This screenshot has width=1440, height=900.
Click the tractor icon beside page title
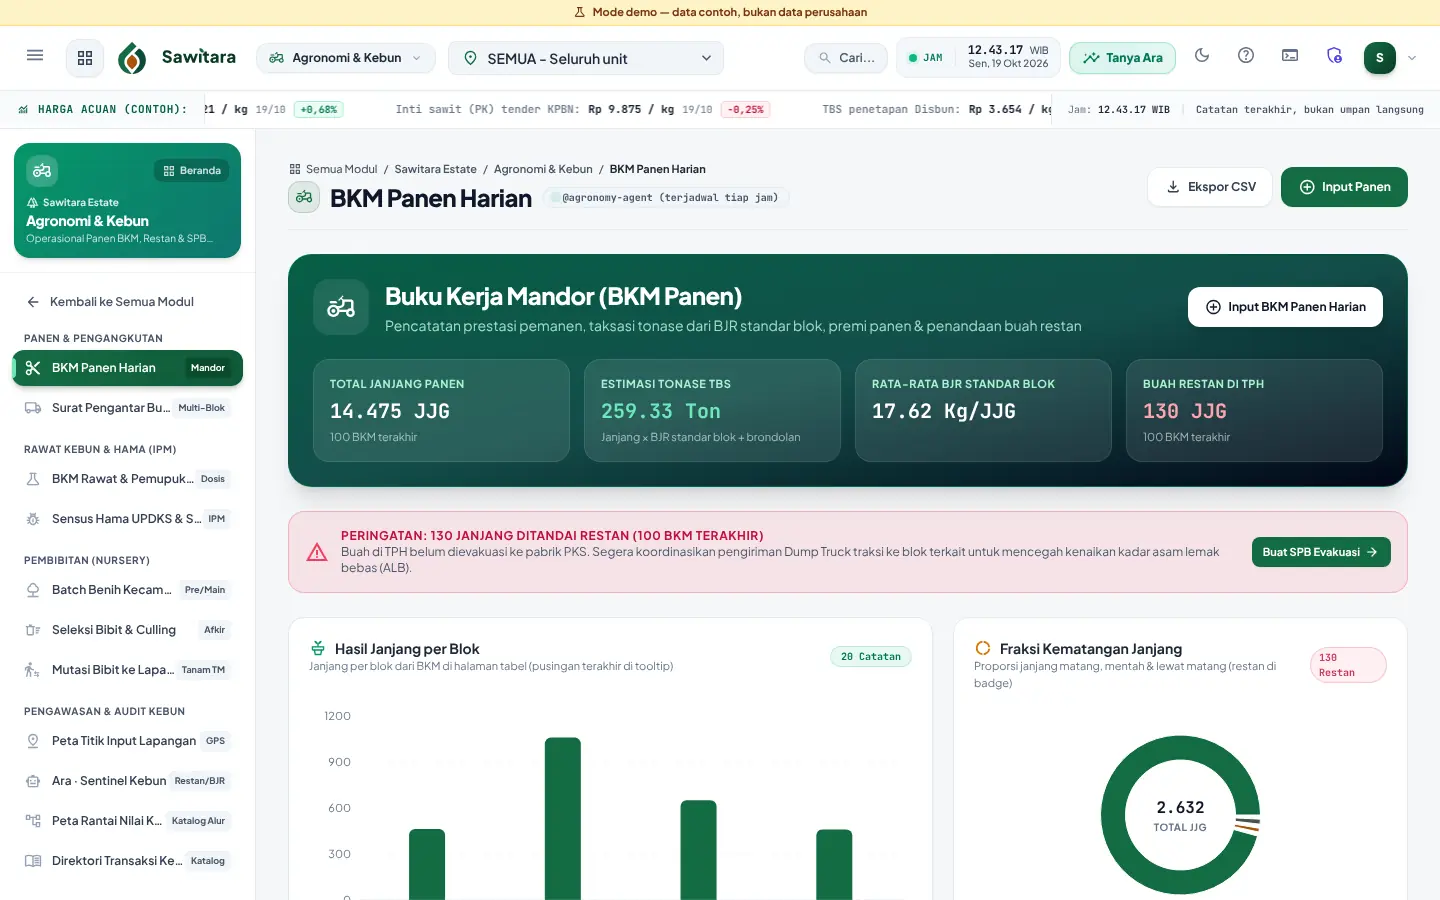point(304,198)
